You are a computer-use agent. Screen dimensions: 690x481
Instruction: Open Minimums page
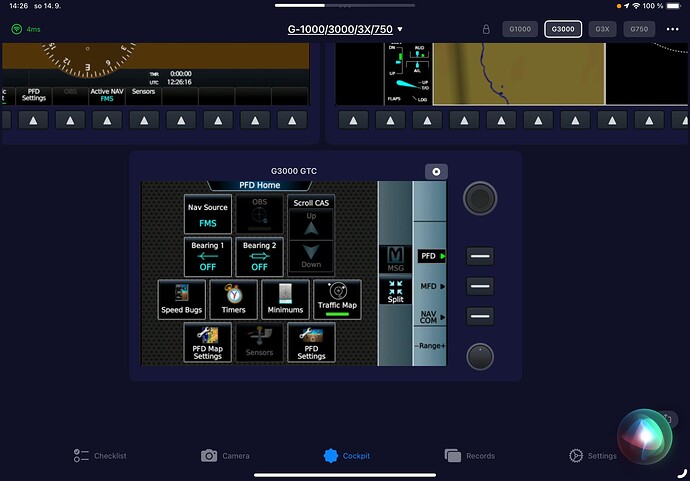[285, 300]
